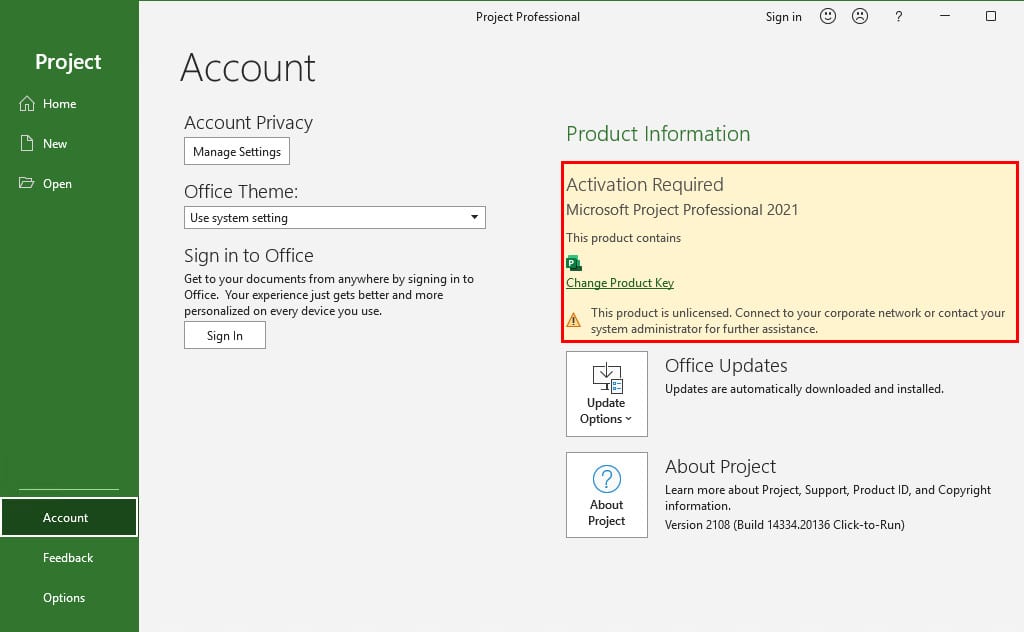Click the Office Theme dropdown arrow
The height and width of the screenshot is (632, 1024).
[475, 217]
